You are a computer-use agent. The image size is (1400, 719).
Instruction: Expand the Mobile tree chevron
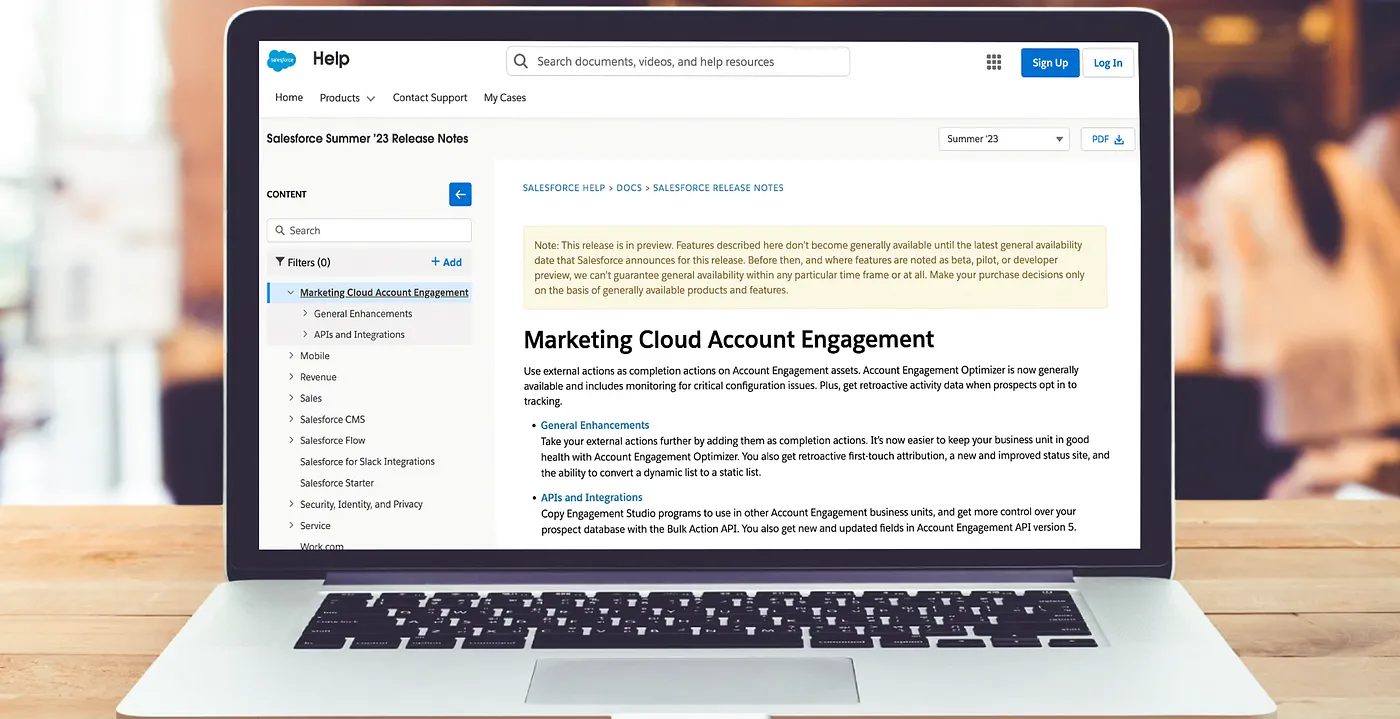click(291, 356)
